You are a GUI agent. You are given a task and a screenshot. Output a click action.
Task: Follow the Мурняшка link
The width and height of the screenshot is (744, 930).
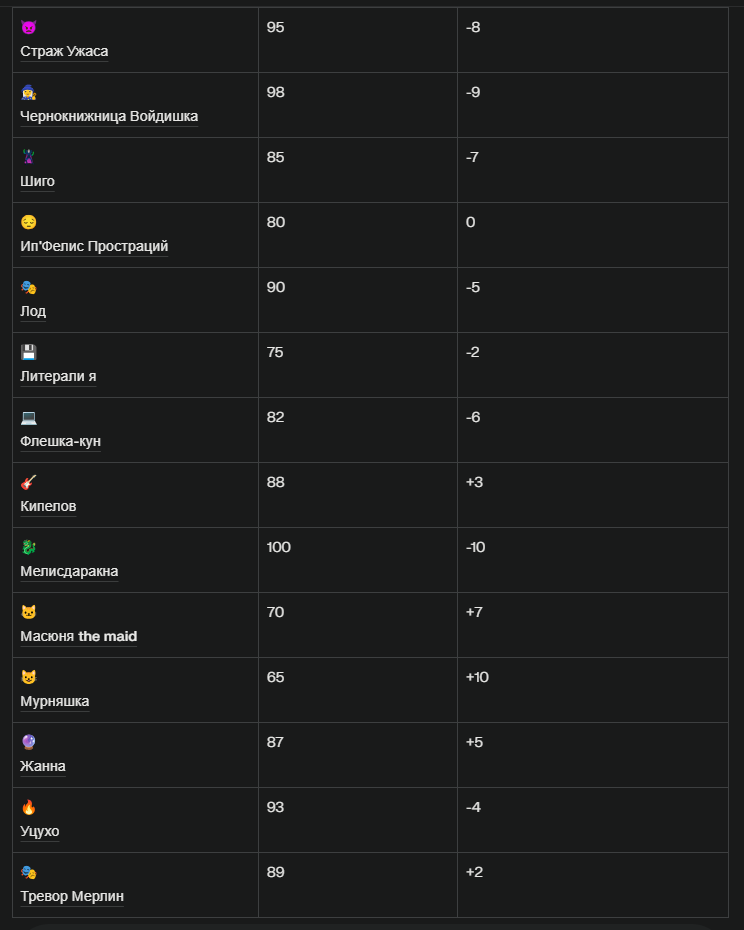55,702
